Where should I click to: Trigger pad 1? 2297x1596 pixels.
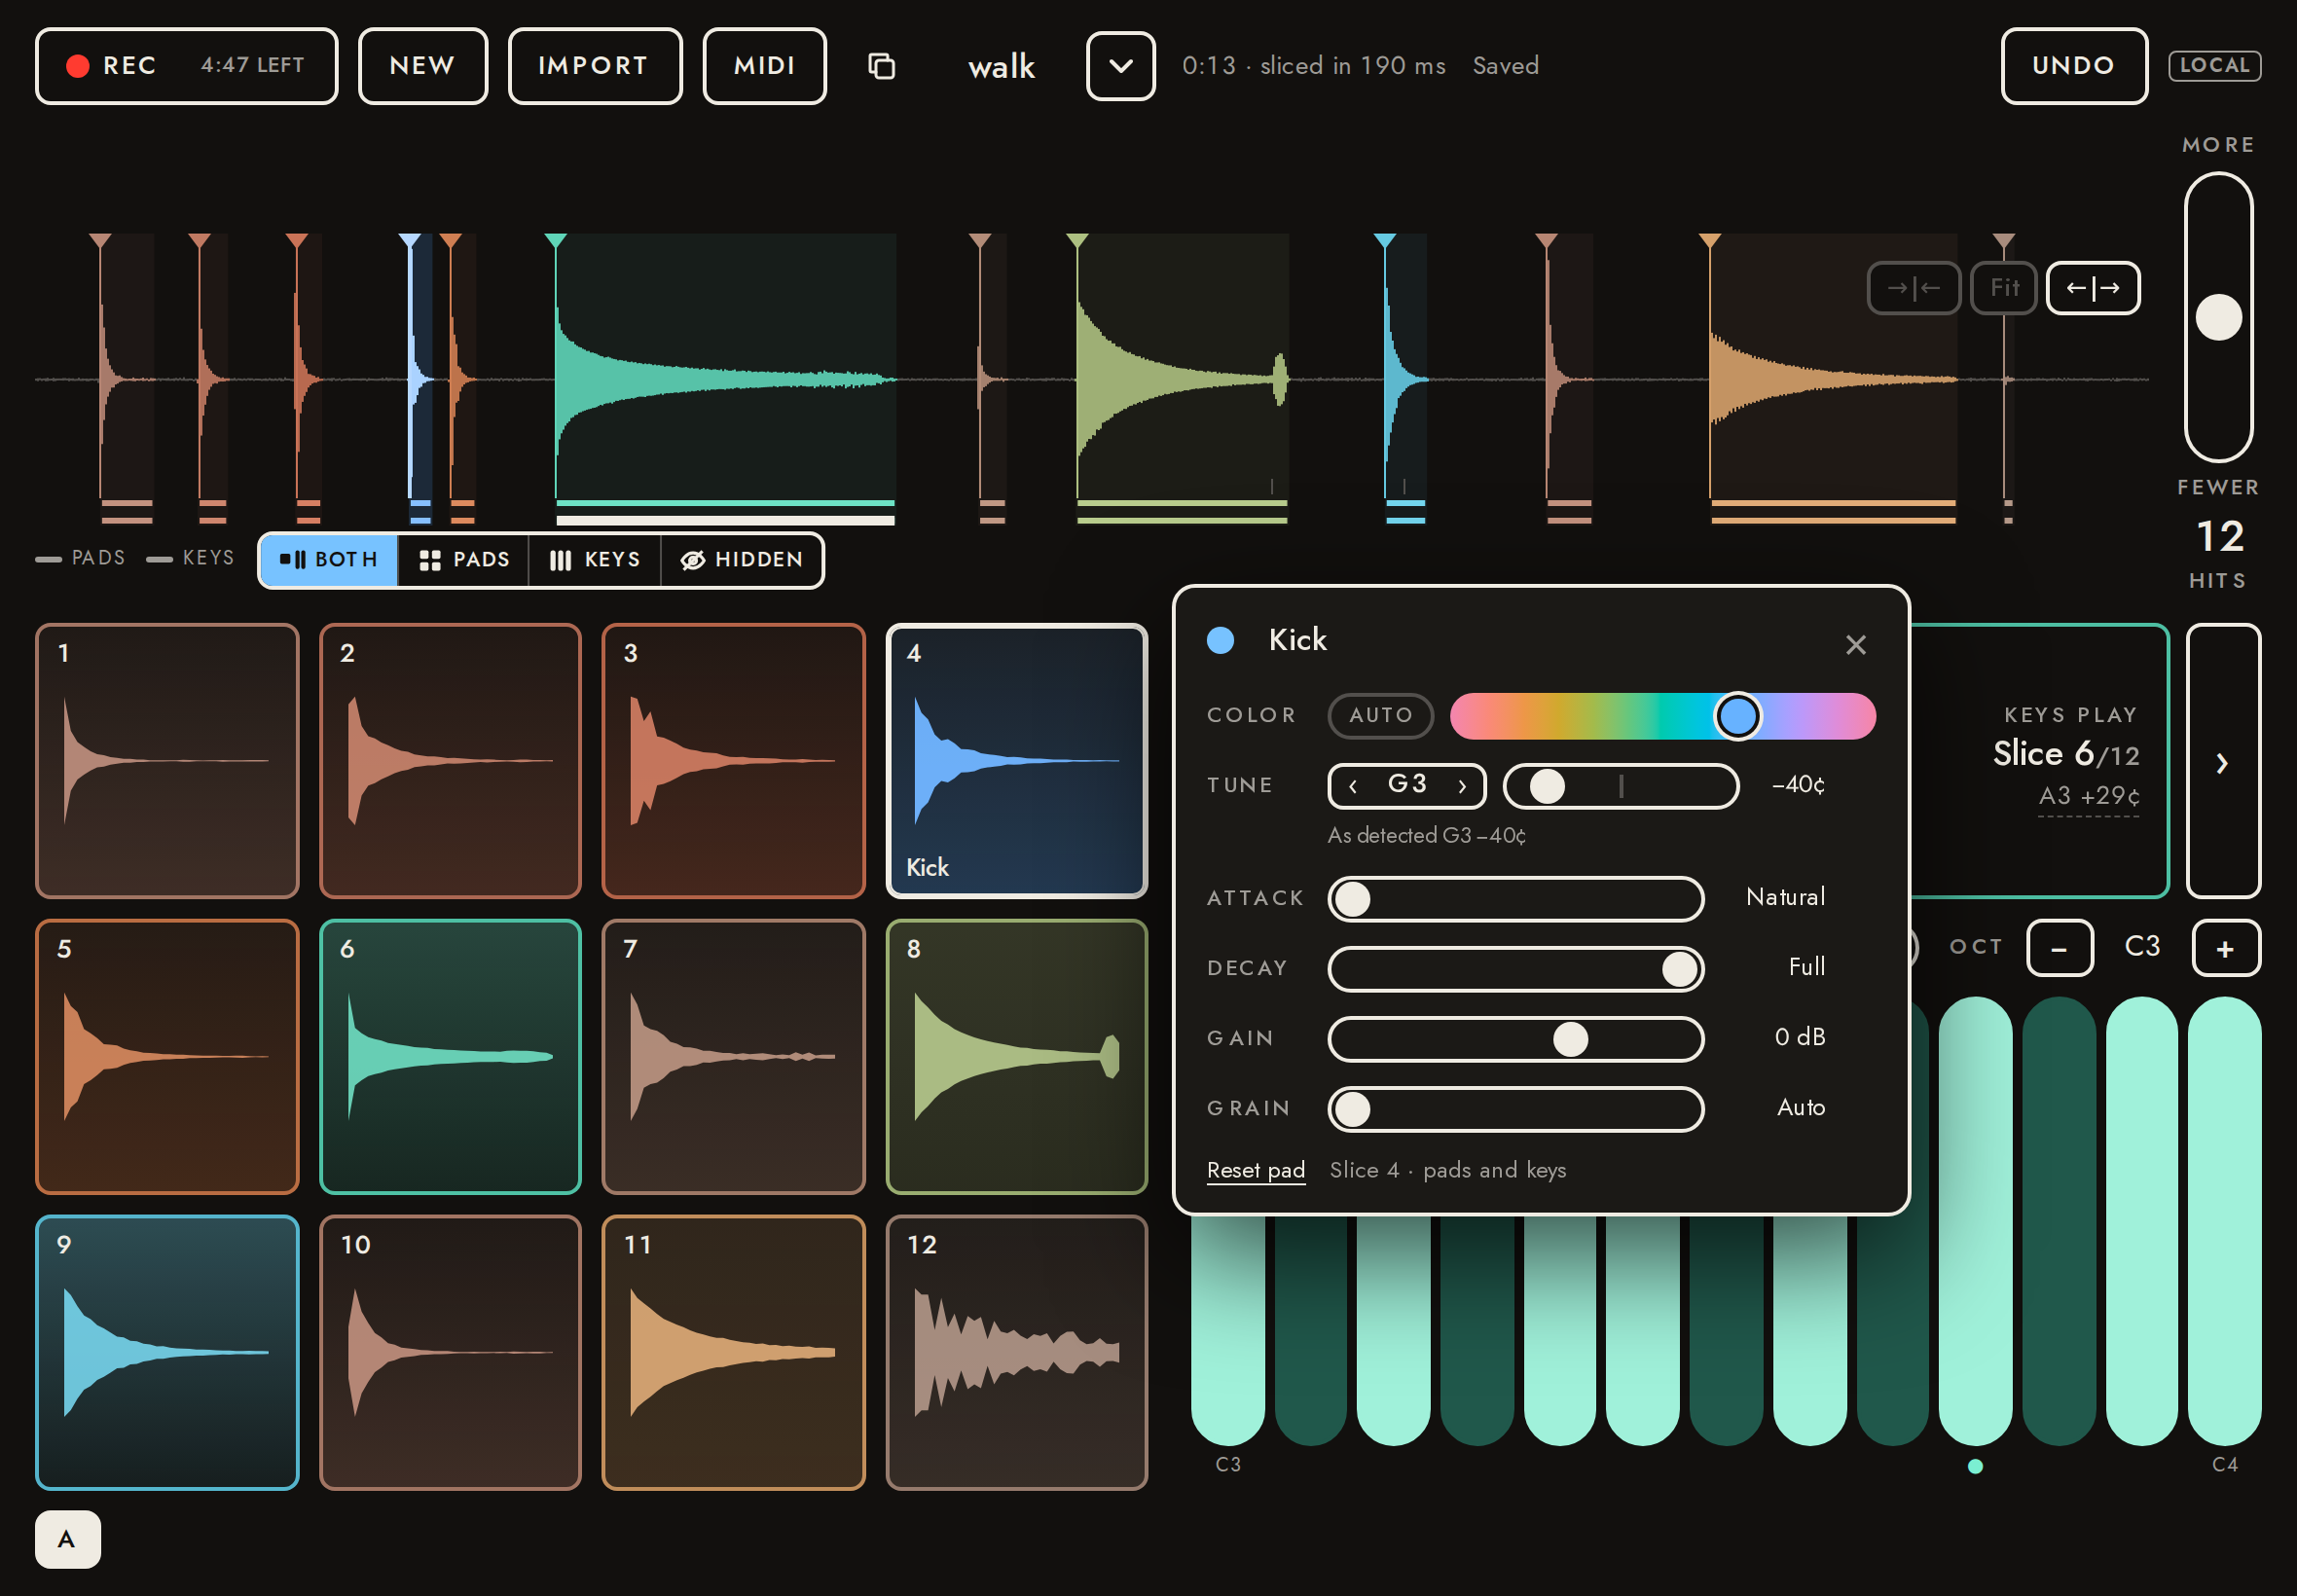click(x=167, y=761)
